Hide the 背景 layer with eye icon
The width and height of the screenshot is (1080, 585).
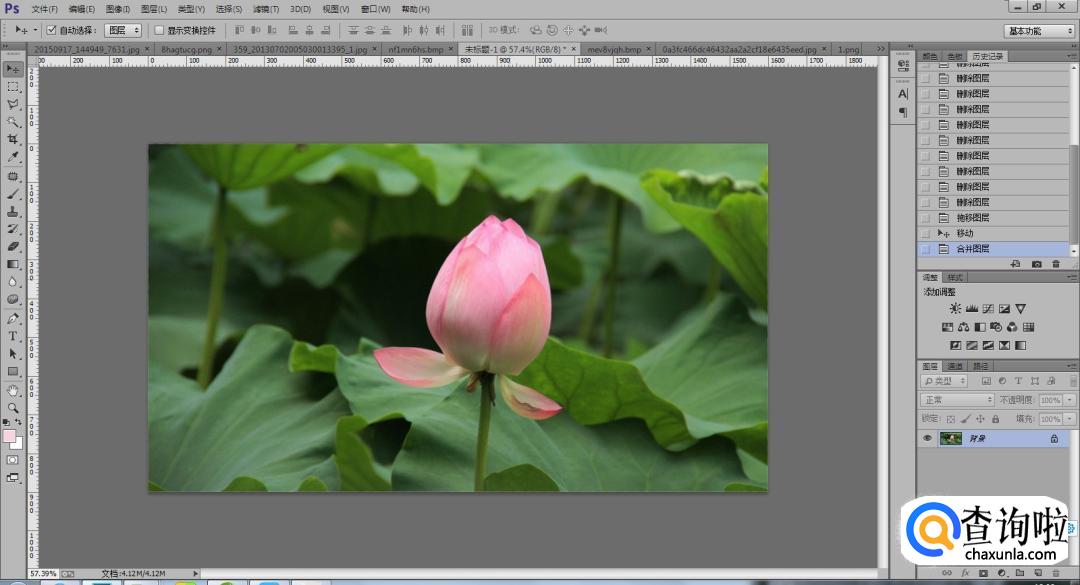coord(927,438)
